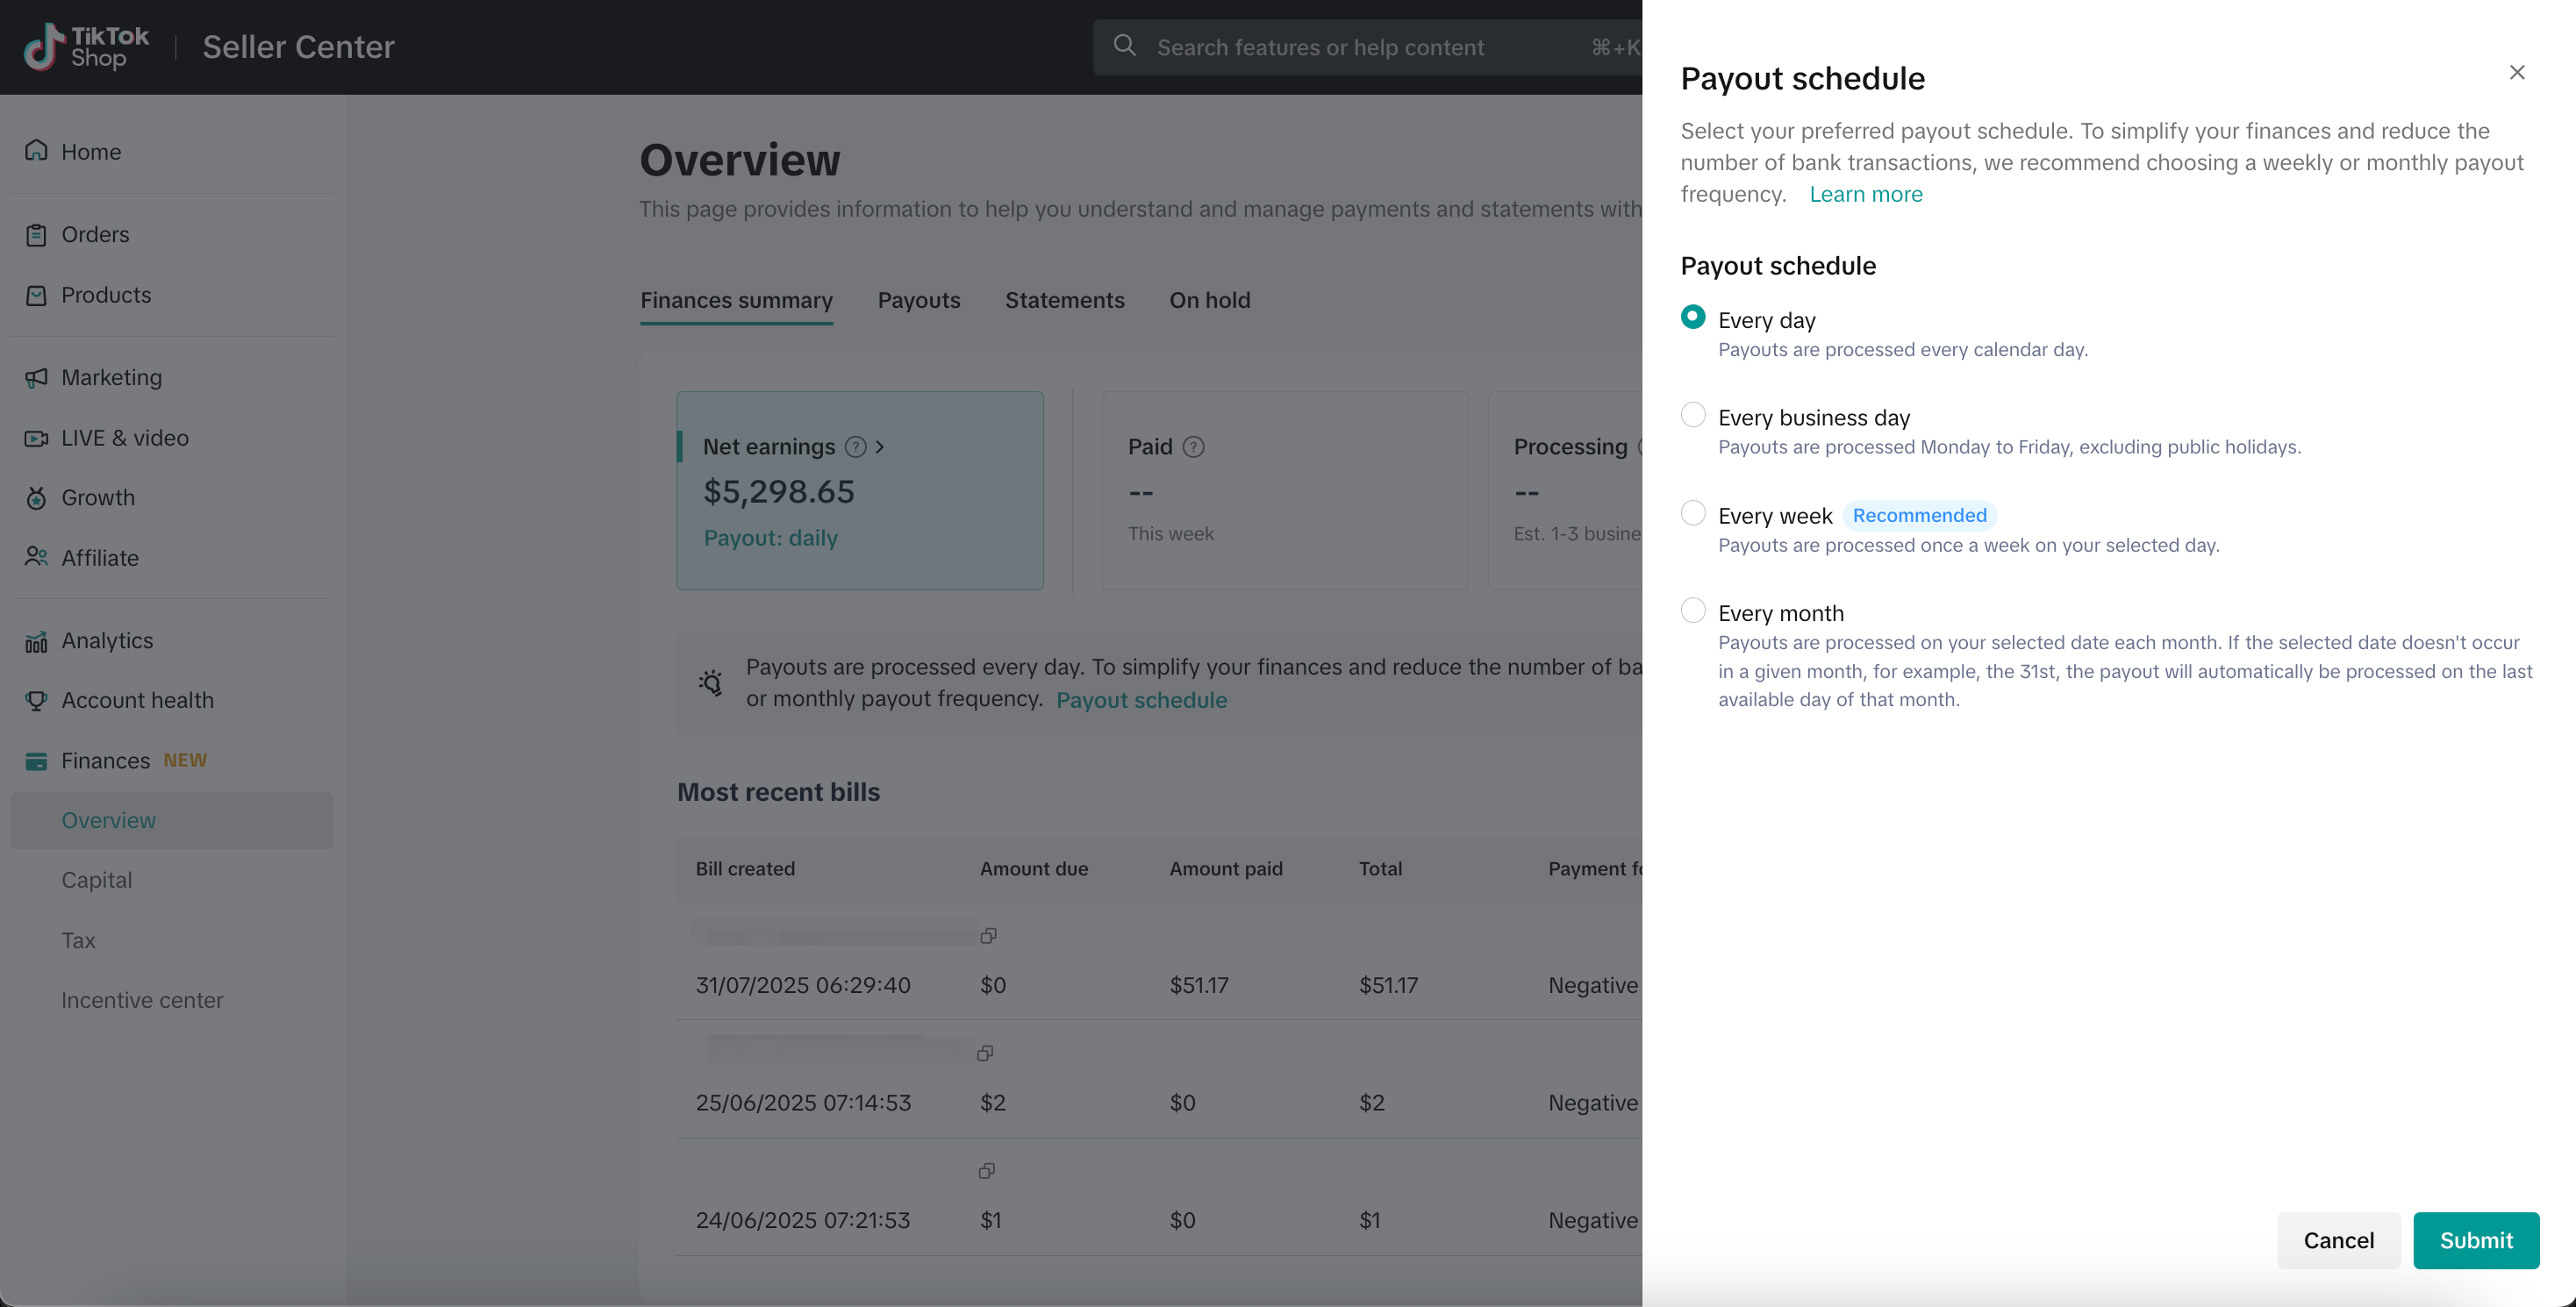This screenshot has width=2576, height=1307.
Task: Click the Home sidebar icon
Action: 36,151
